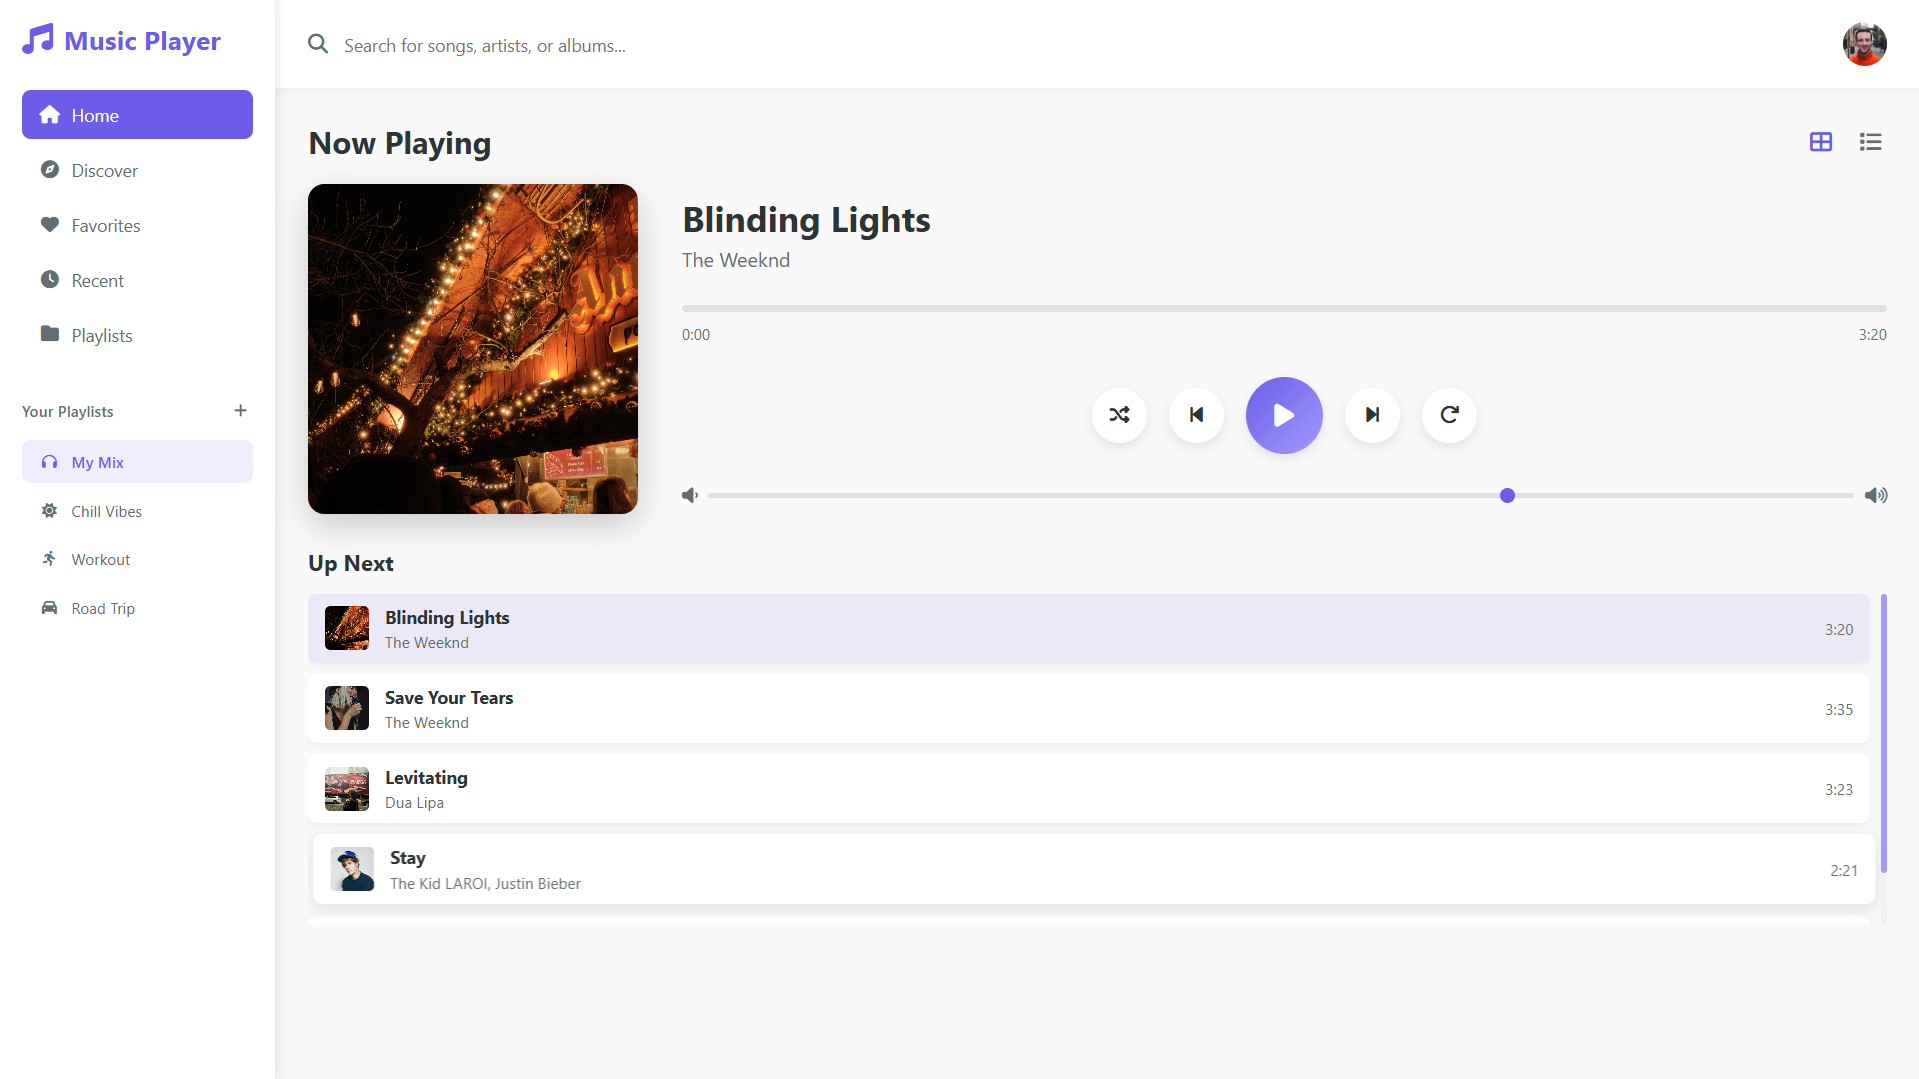Open Favorites in the sidebar
The height and width of the screenshot is (1079, 1919).
137,225
